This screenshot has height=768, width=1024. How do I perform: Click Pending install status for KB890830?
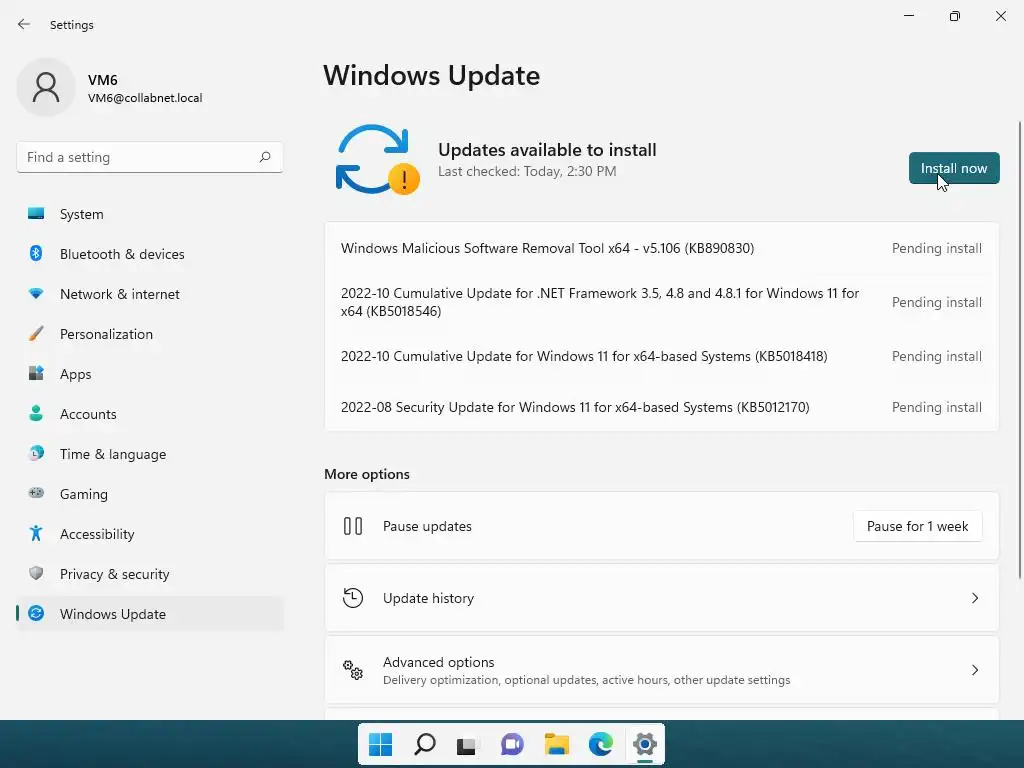coord(936,248)
